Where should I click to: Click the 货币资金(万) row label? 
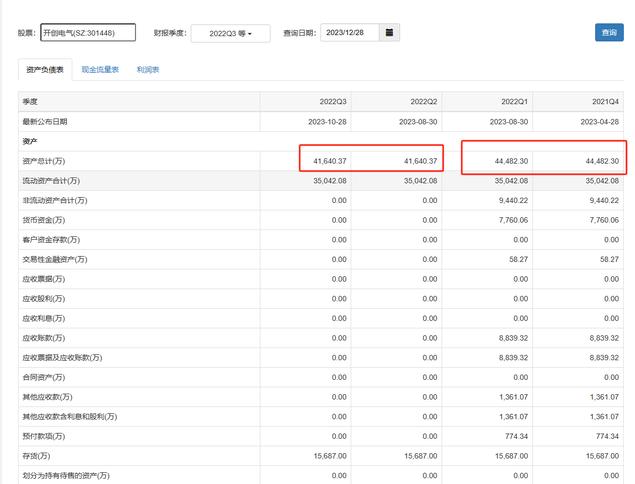(44, 219)
